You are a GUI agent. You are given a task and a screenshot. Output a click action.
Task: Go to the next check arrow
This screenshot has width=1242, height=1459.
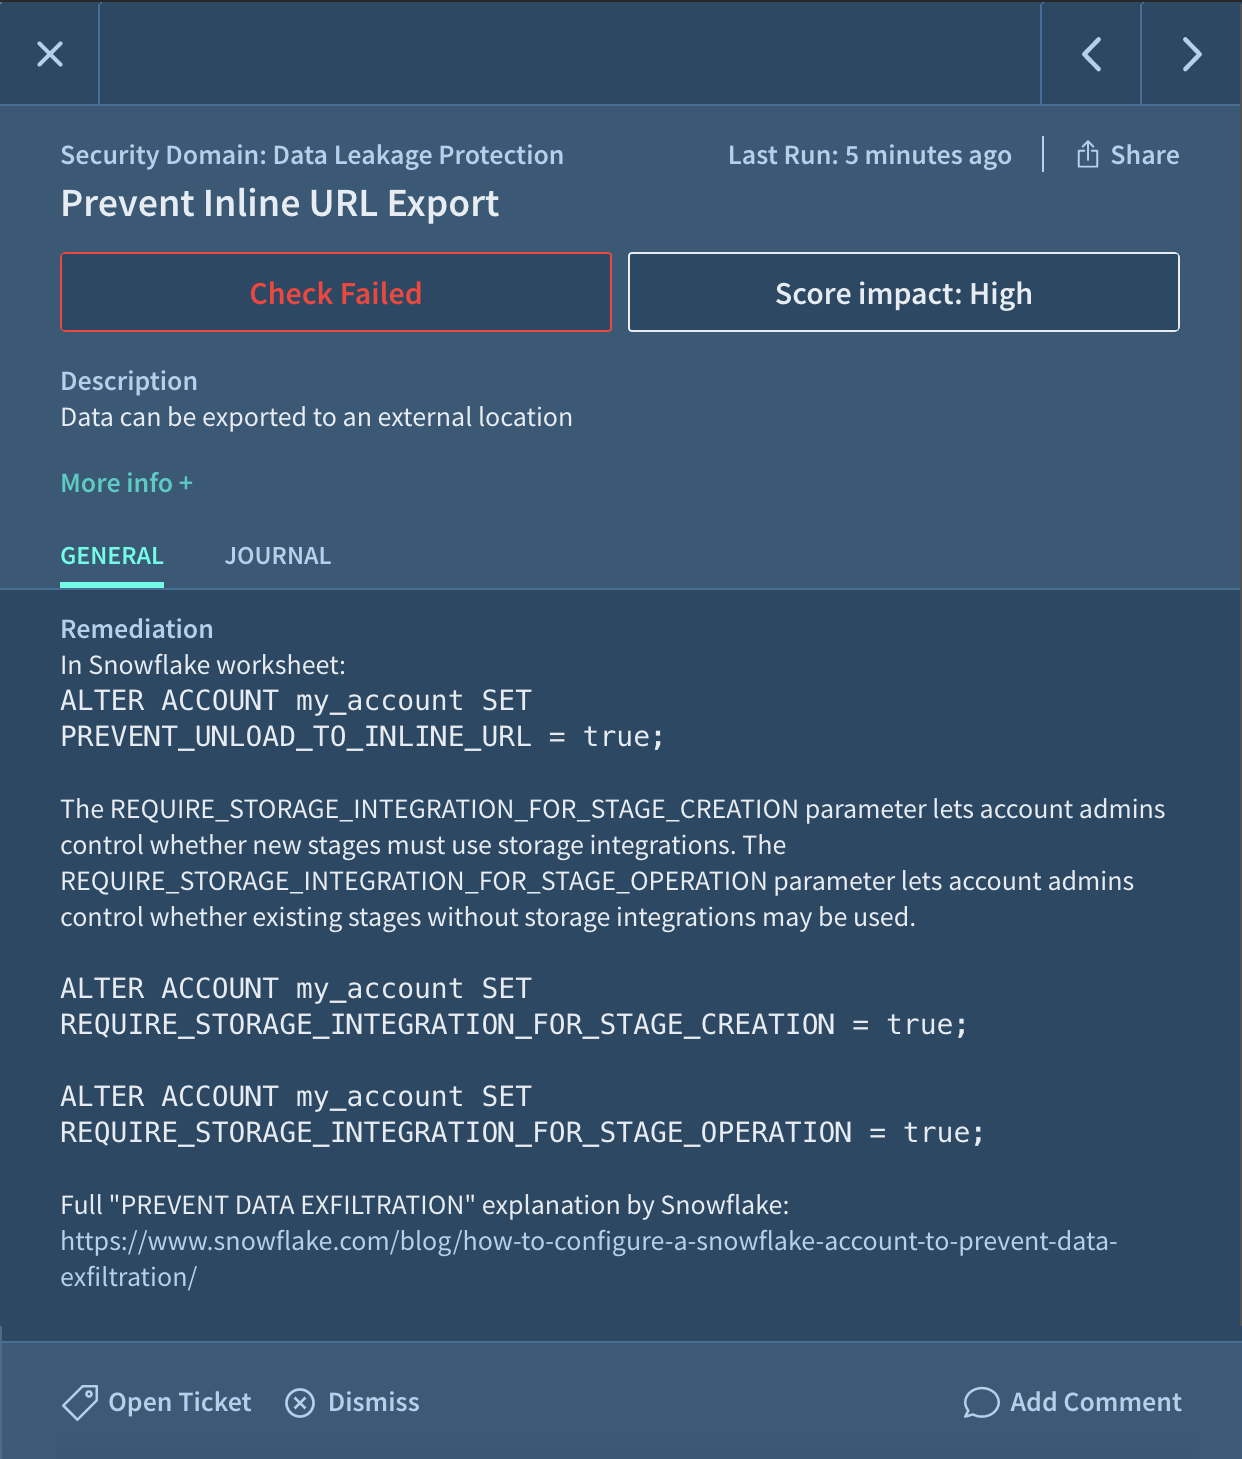point(1191,54)
